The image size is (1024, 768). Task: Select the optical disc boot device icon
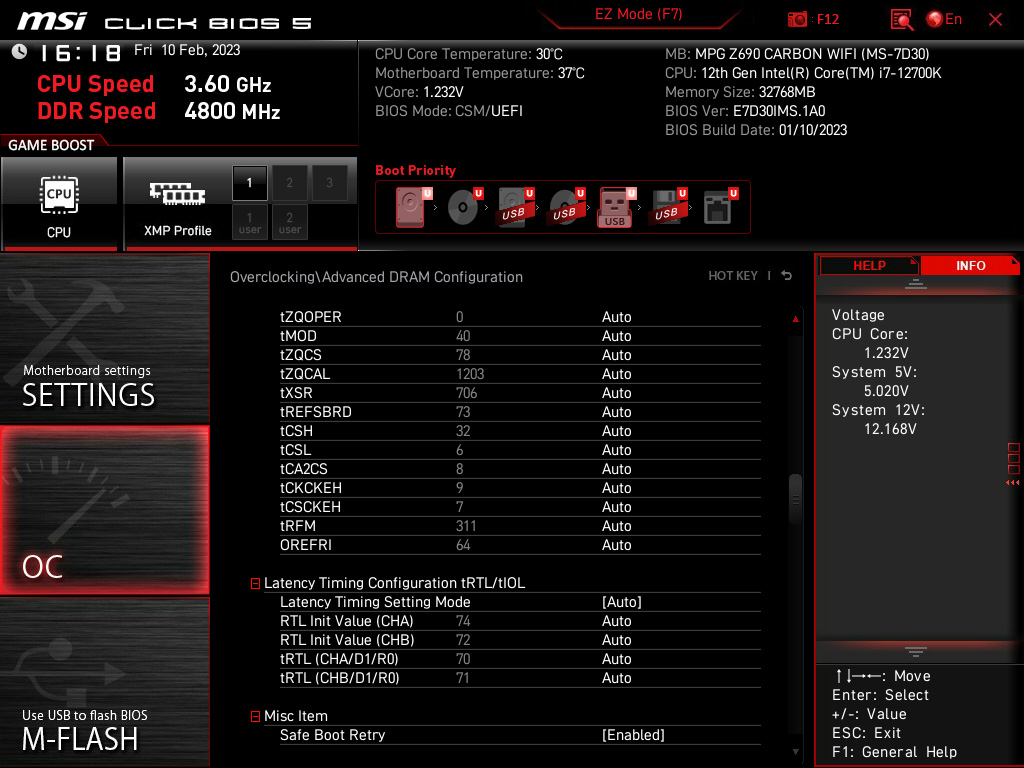pos(464,207)
